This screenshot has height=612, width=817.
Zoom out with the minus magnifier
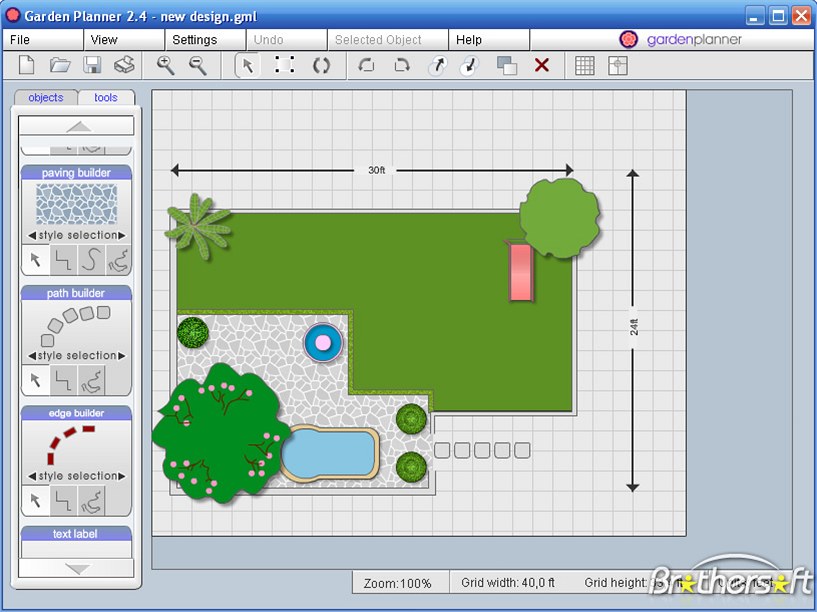tap(198, 66)
